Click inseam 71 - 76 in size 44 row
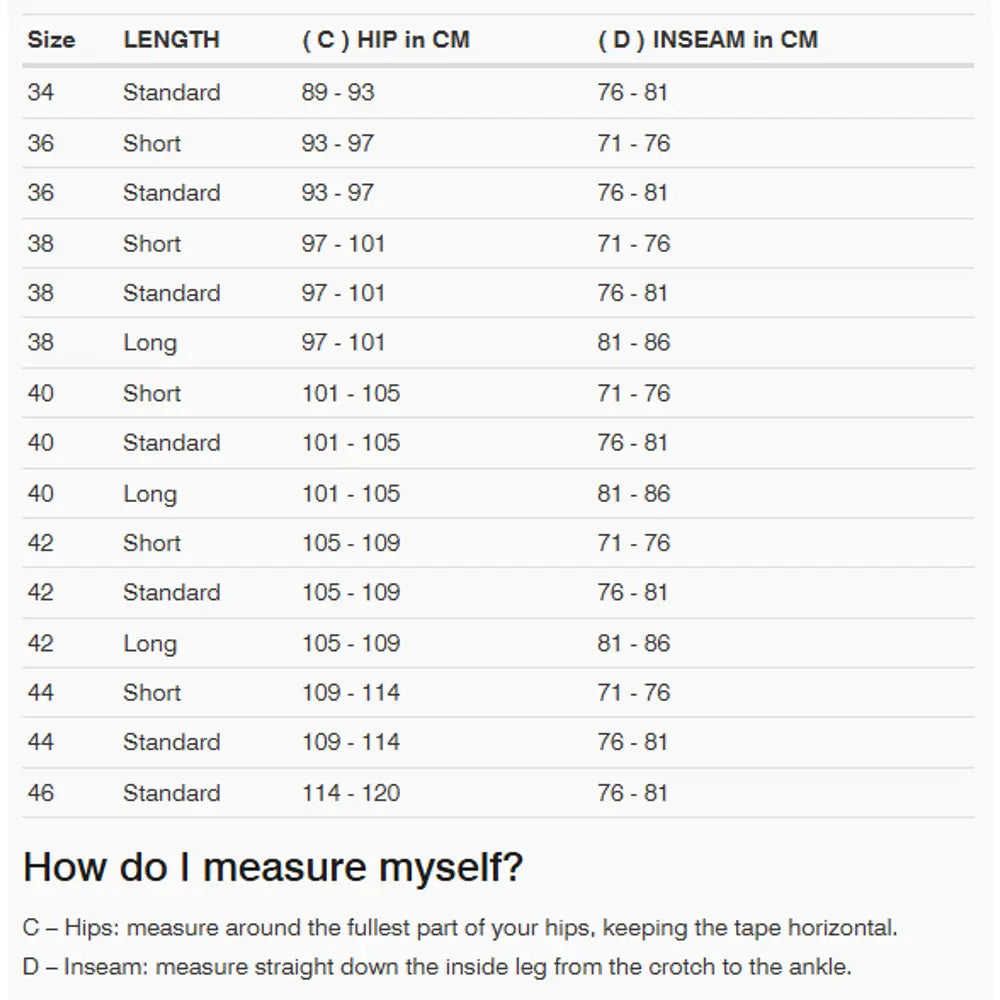Screen dimensions: 1000x1000 click(x=634, y=693)
